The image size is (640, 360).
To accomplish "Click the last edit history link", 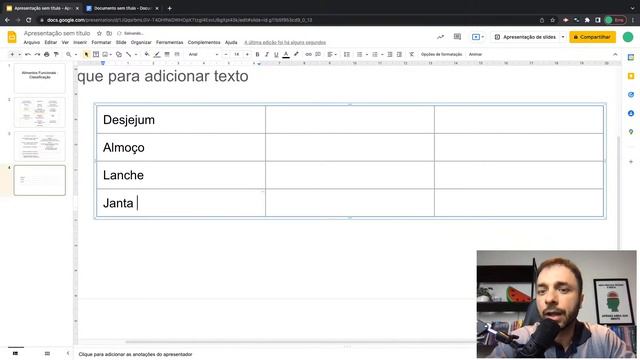I will point(285,42).
